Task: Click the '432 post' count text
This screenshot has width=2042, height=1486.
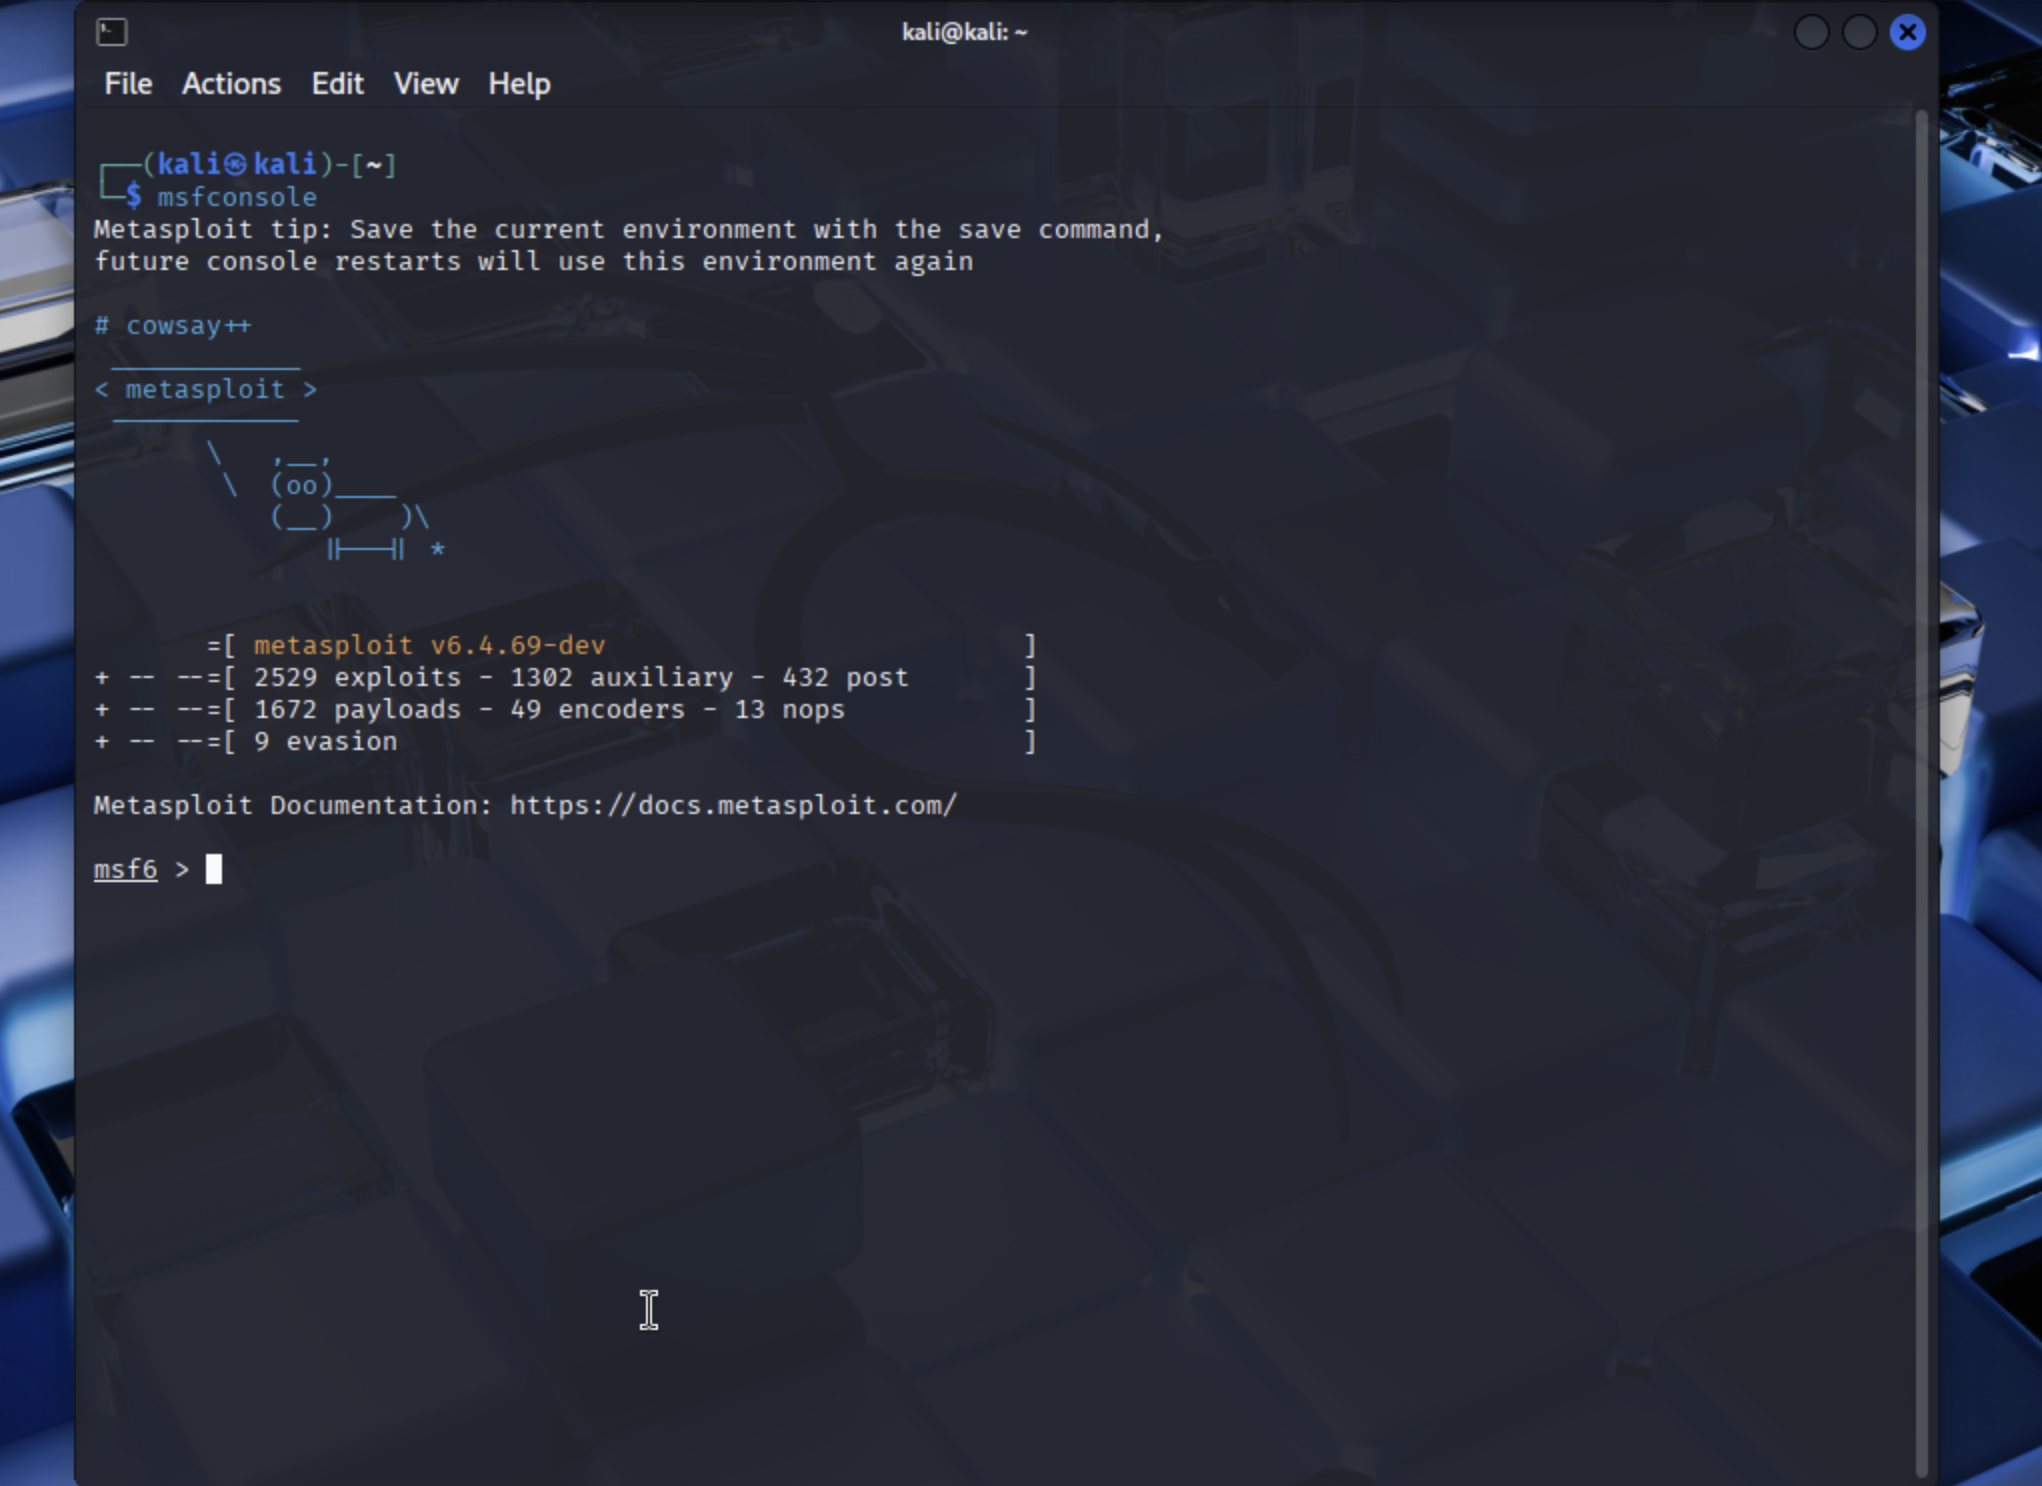Action: pos(845,677)
